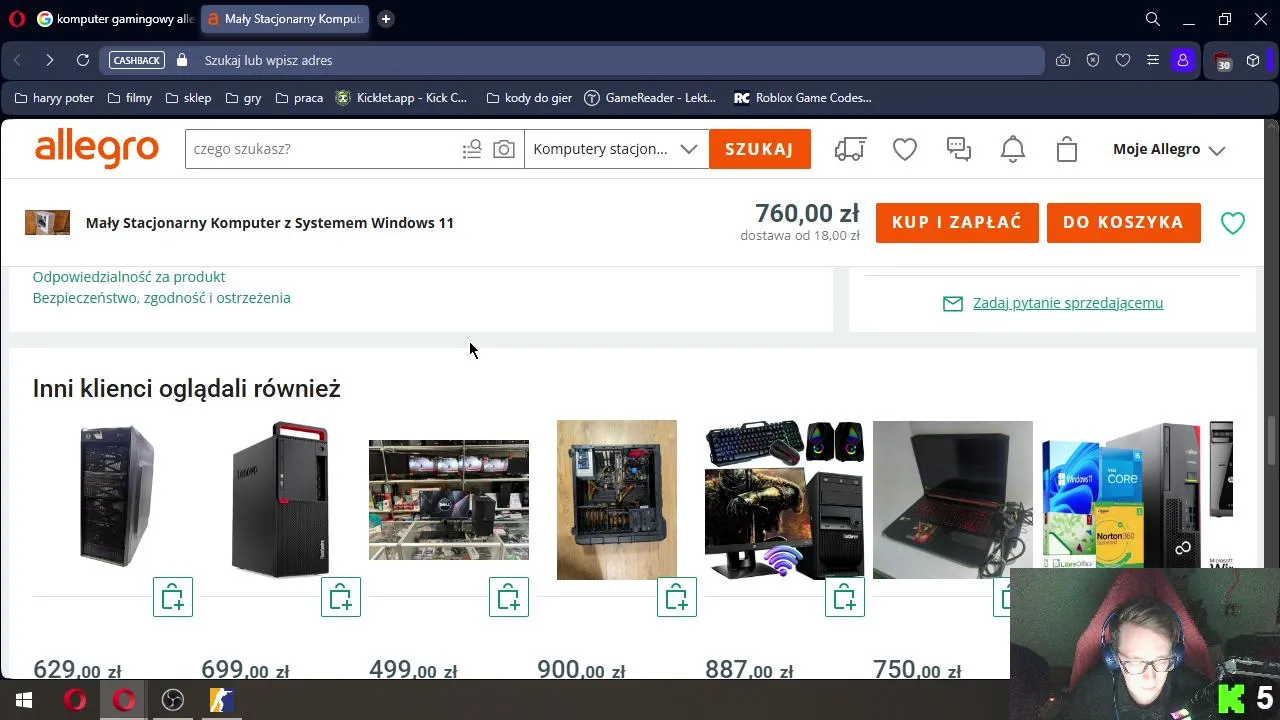Image resolution: width=1280 pixels, height=720 pixels.
Task: Open black tower PC thumbnail 629 zł
Action: (117, 498)
